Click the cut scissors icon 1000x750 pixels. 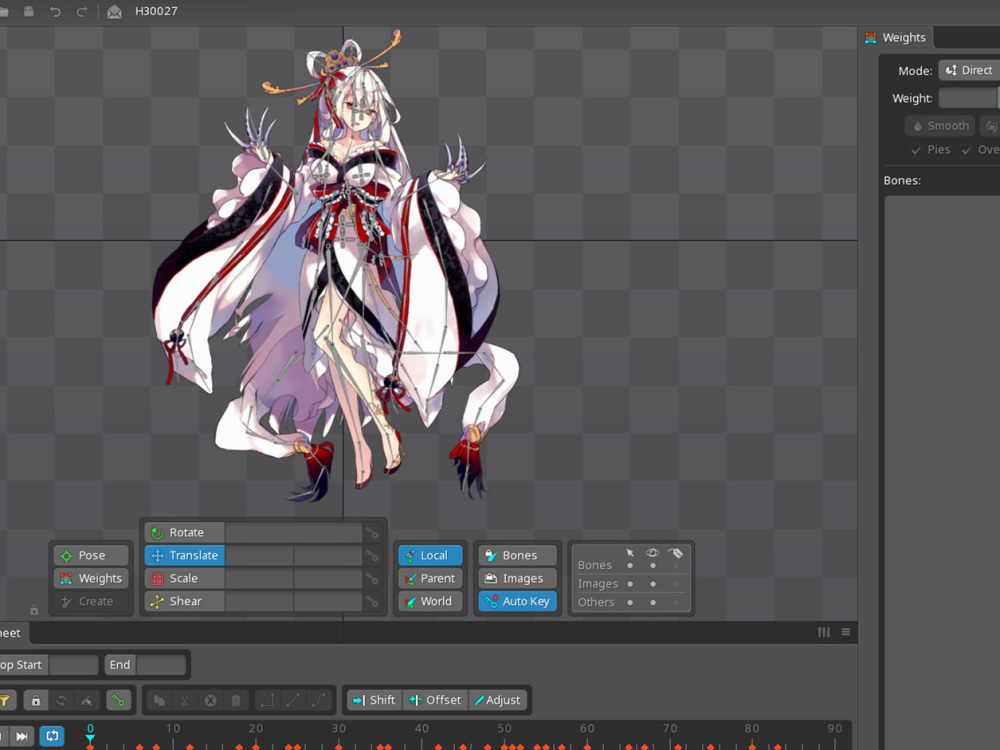(x=185, y=700)
